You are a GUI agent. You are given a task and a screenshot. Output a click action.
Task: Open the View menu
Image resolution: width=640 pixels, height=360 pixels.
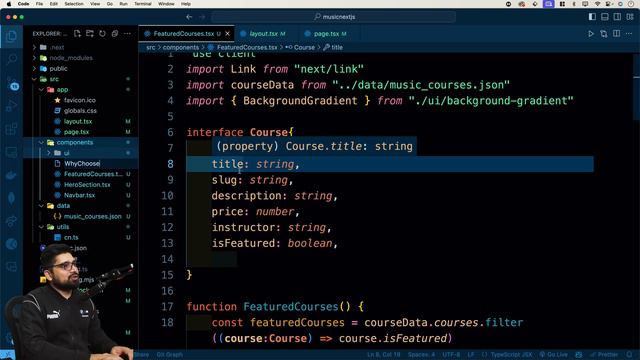tap(95, 4)
